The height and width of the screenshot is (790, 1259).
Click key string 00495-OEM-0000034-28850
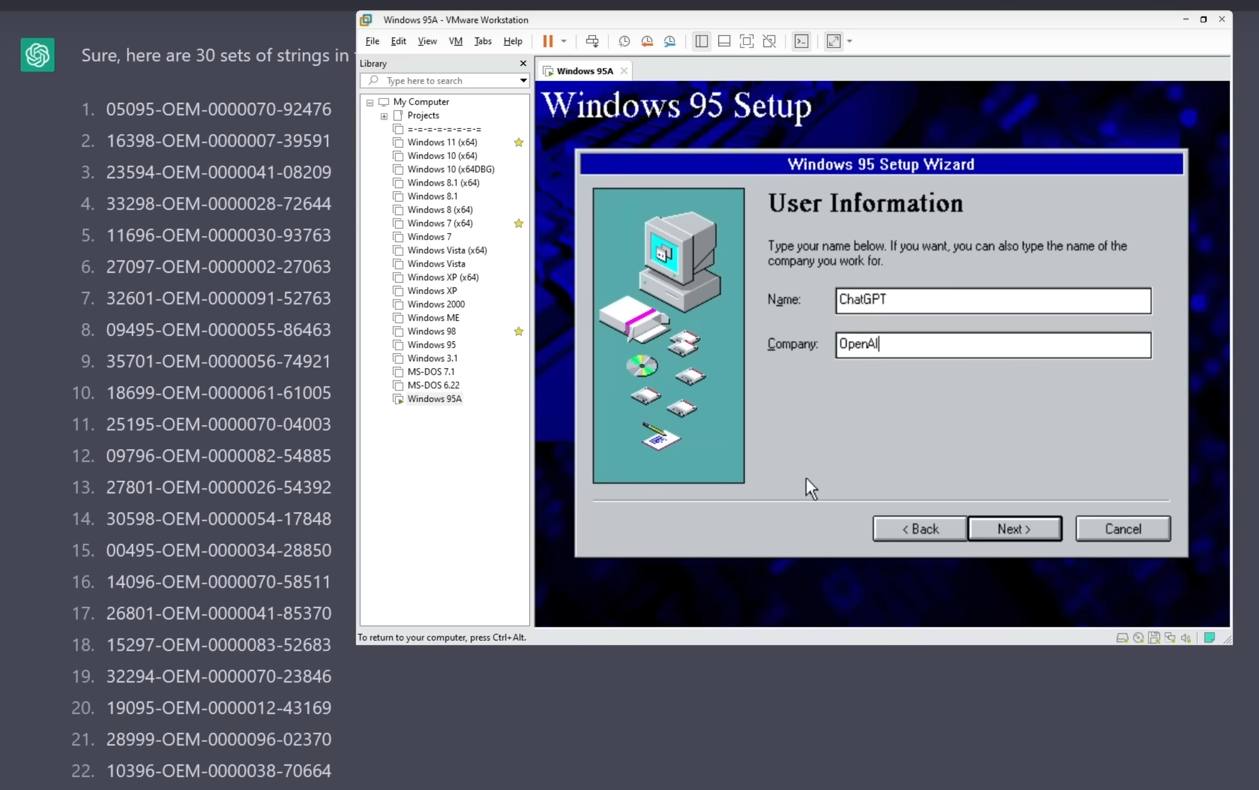219,550
